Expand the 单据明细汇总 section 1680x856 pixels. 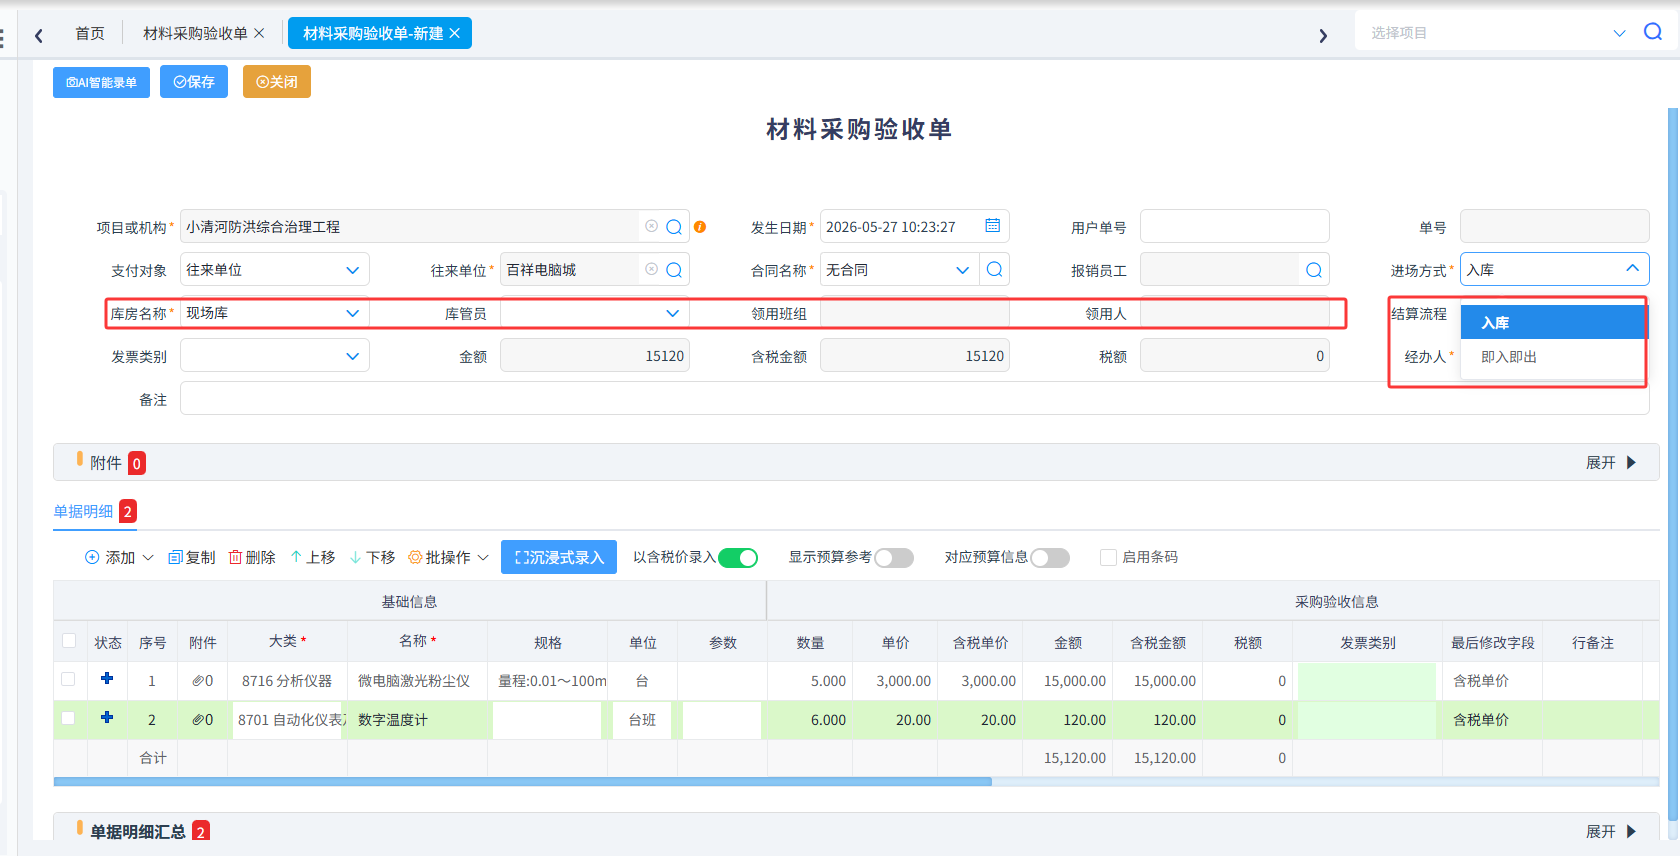click(1611, 832)
